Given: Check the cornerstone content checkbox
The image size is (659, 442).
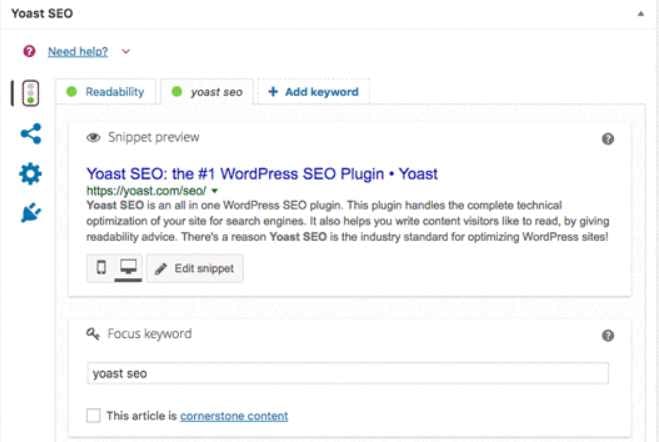Looking at the screenshot, I should [x=93, y=416].
